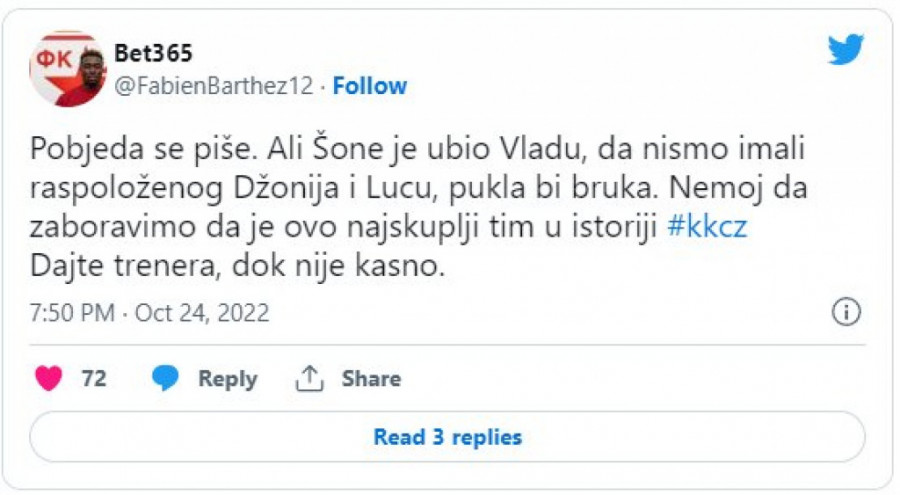The width and height of the screenshot is (900, 495).
Task: Follow the FabienBarthez12 account
Action: coord(370,86)
